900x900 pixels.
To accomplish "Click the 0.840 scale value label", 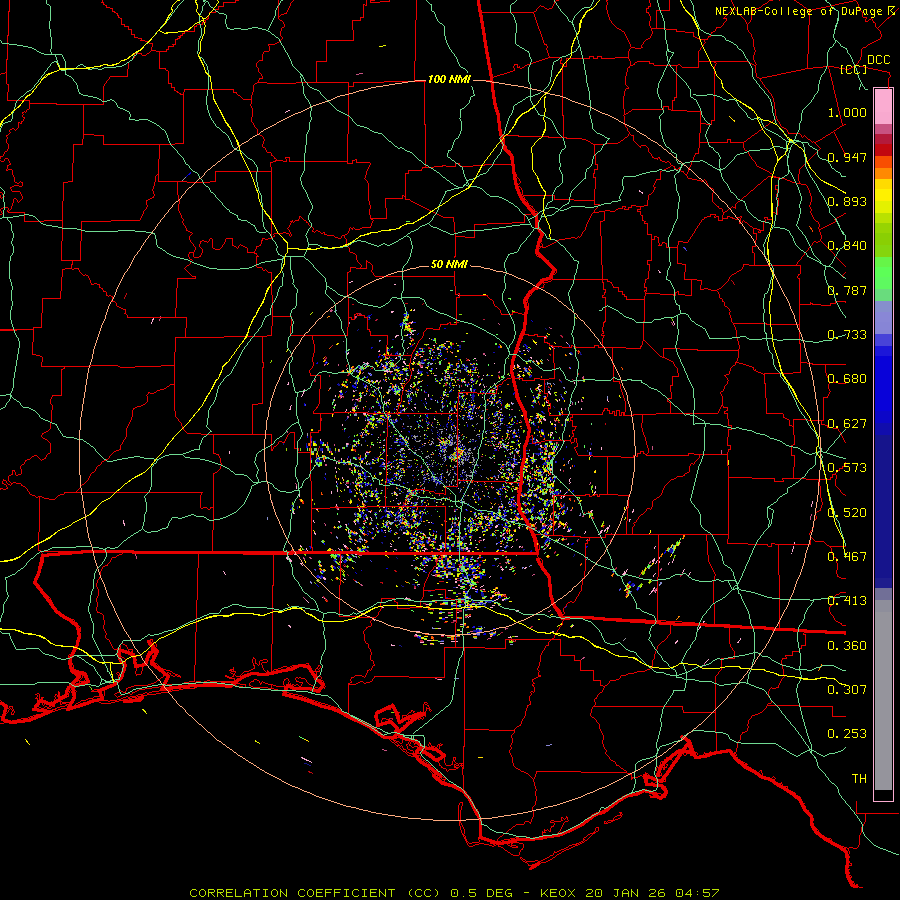I will [x=847, y=246].
